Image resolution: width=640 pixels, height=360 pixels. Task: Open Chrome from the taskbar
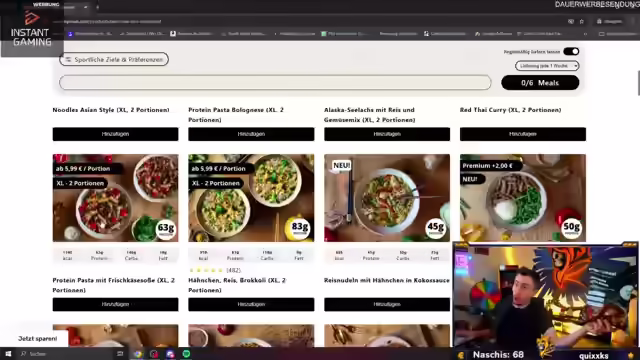(x=138, y=354)
